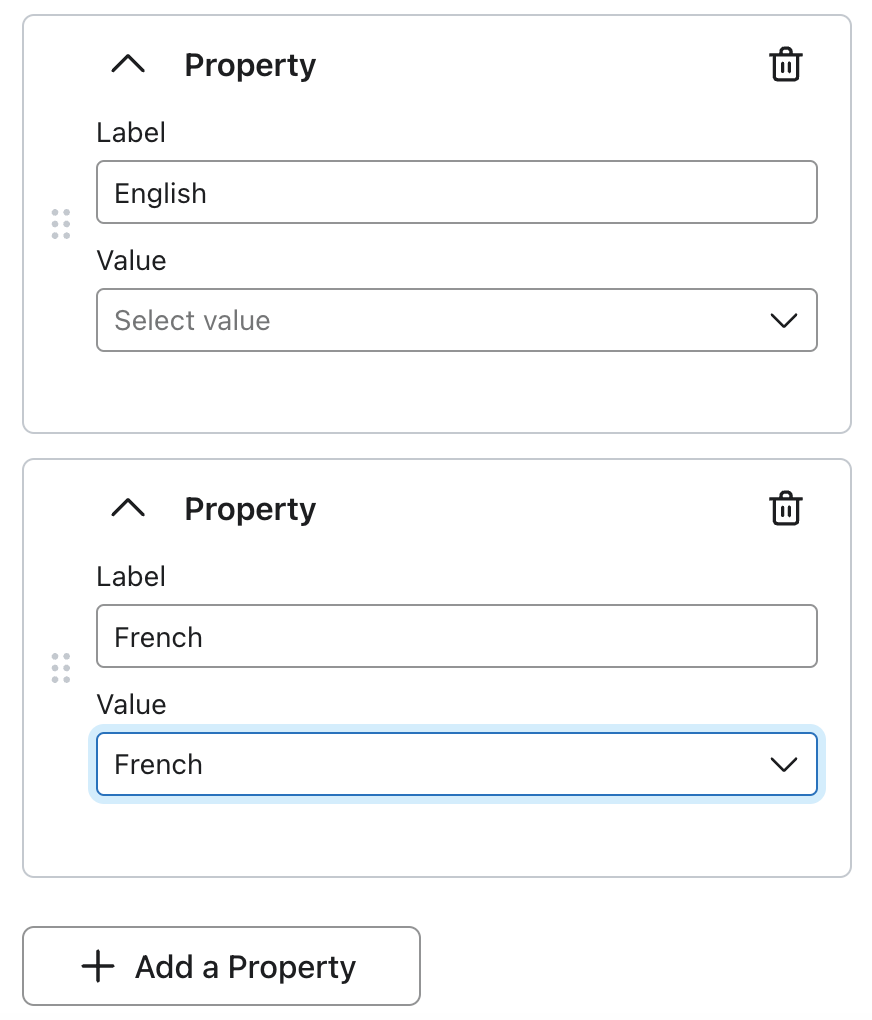Click the drag handle beside the English property
Screen dimensions: 872x1020
coord(61,225)
